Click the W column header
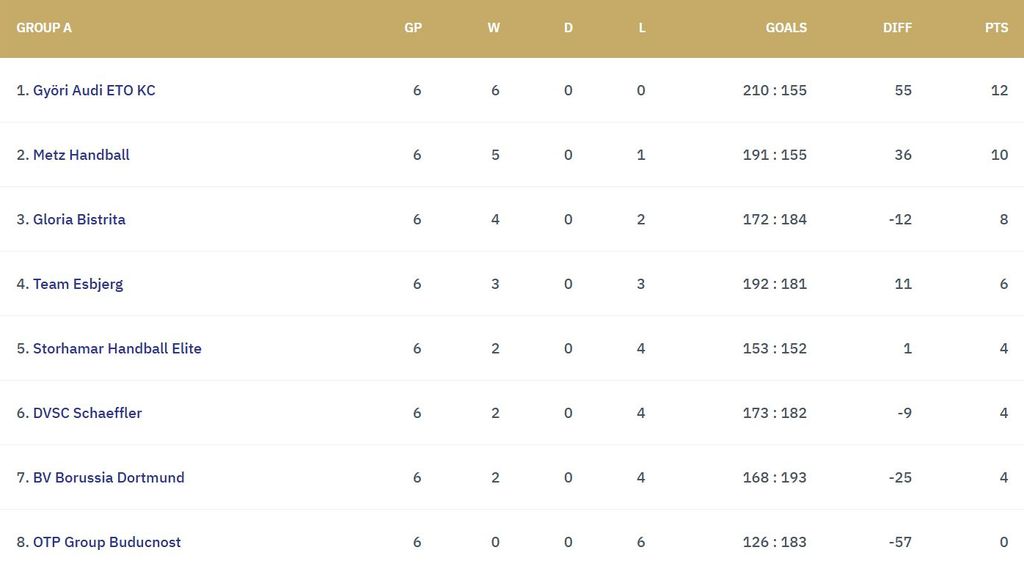The width and height of the screenshot is (1024, 561). 494,28
